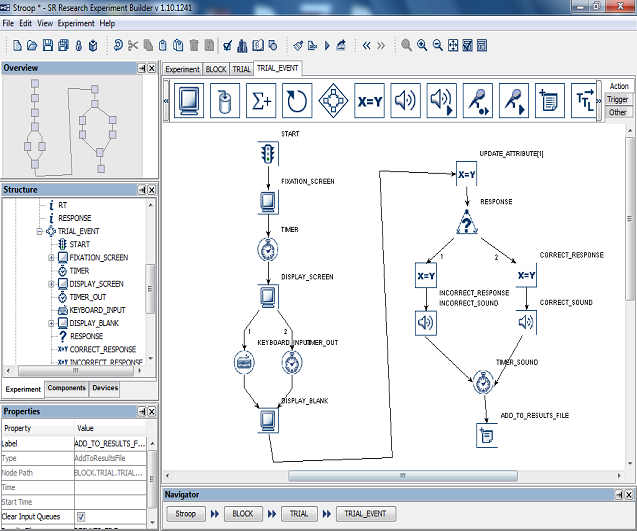637x531 pixels.
Task: Select the Display Screen action in palette
Action: (x=189, y=100)
